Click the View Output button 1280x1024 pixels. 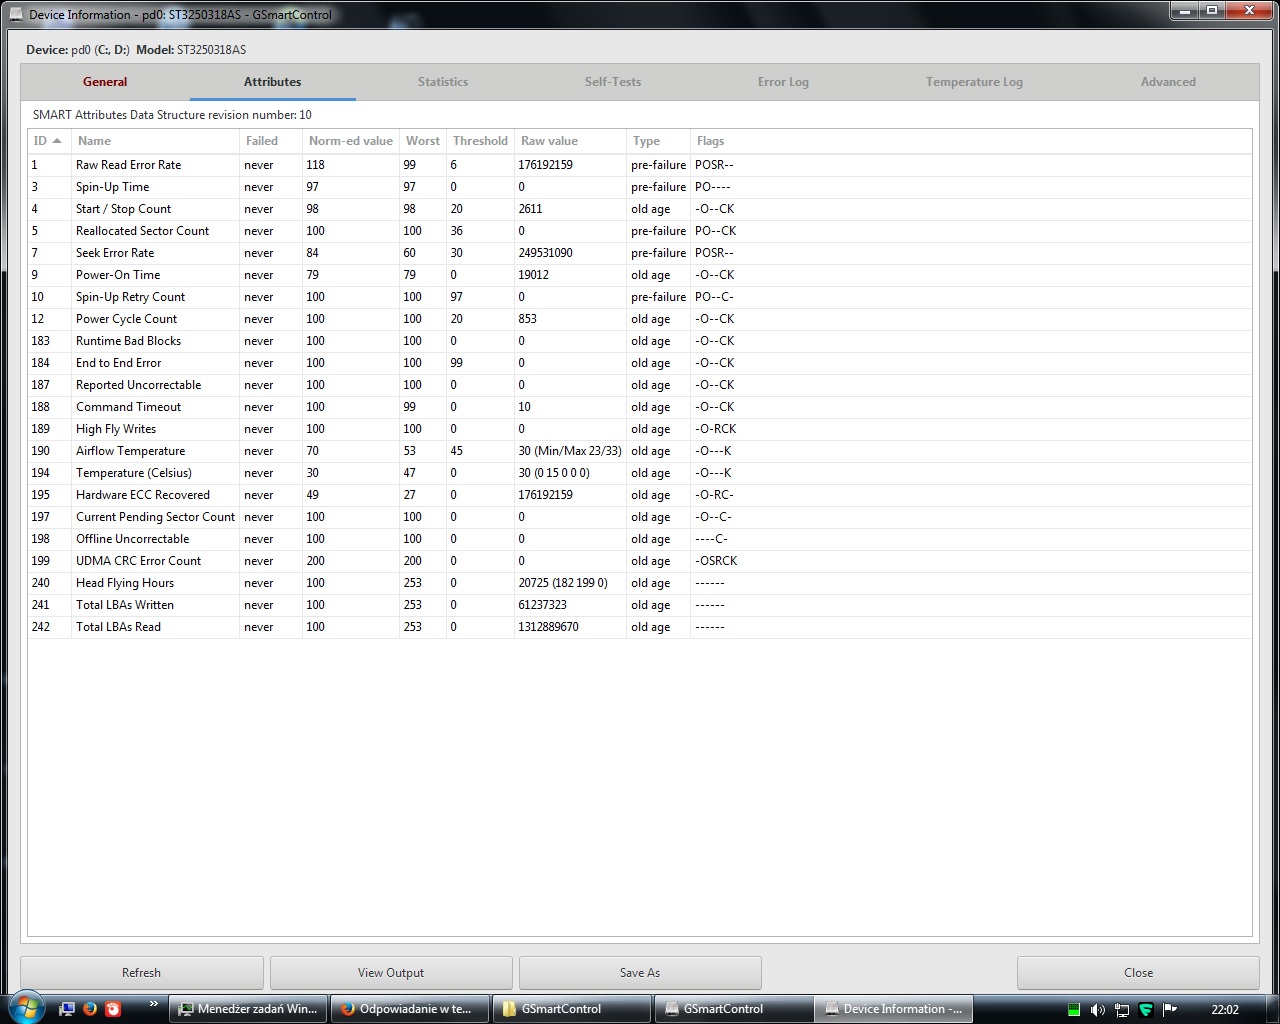point(391,973)
